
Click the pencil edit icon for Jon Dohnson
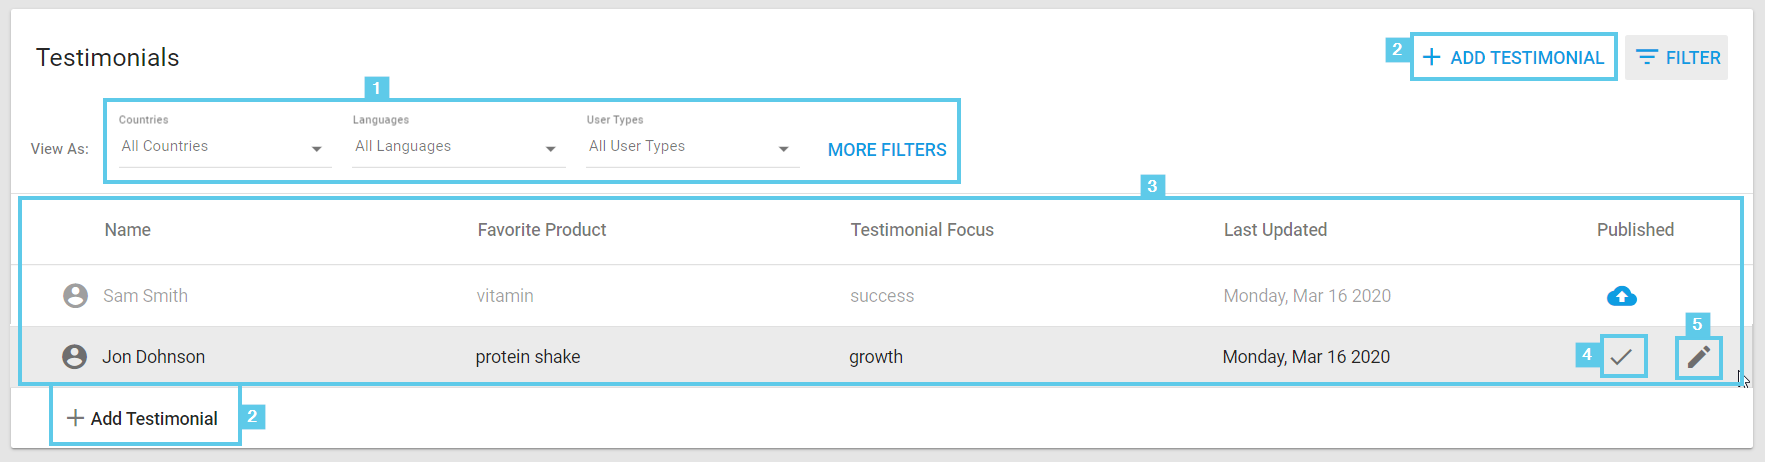click(1699, 357)
